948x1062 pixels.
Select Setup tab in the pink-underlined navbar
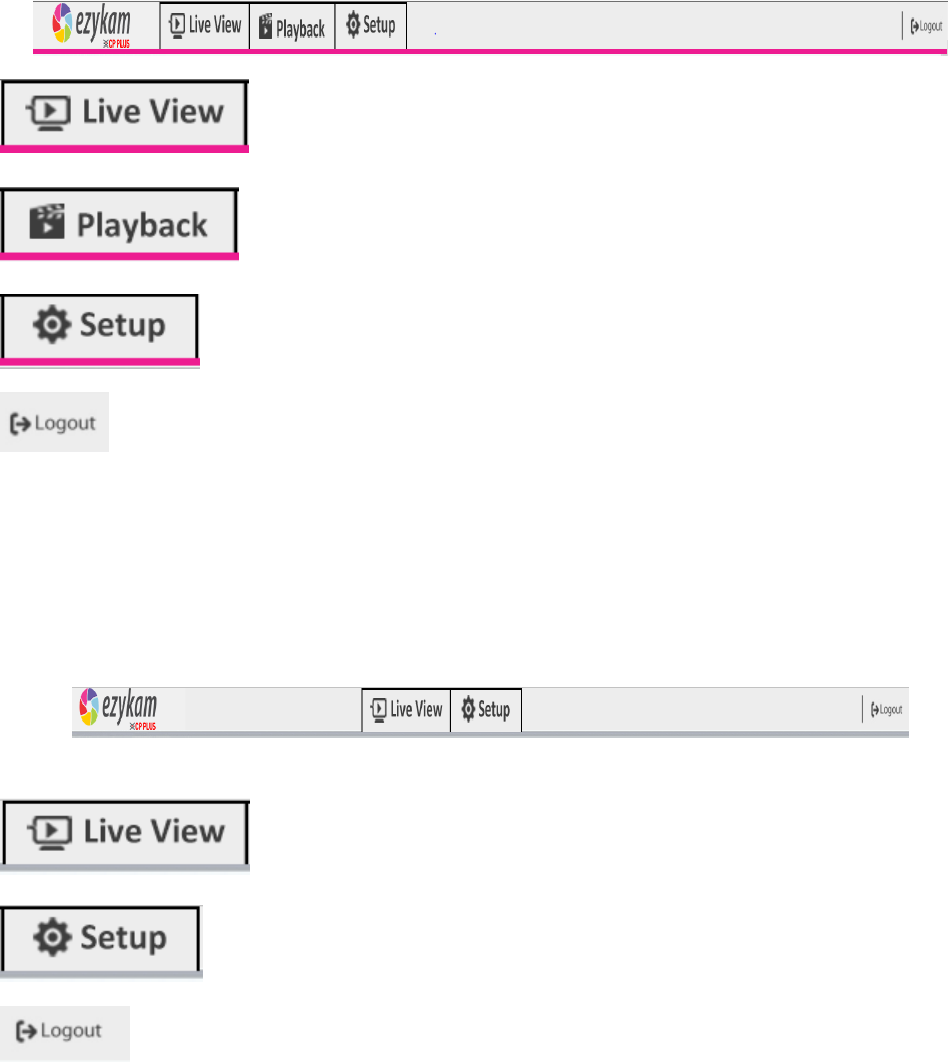[x=371, y=26]
